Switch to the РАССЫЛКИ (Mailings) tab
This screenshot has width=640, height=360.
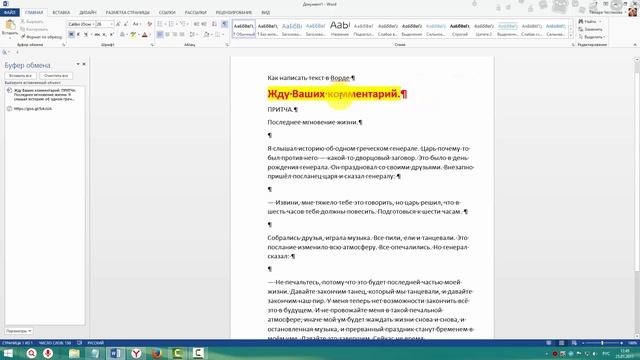click(196, 13)
